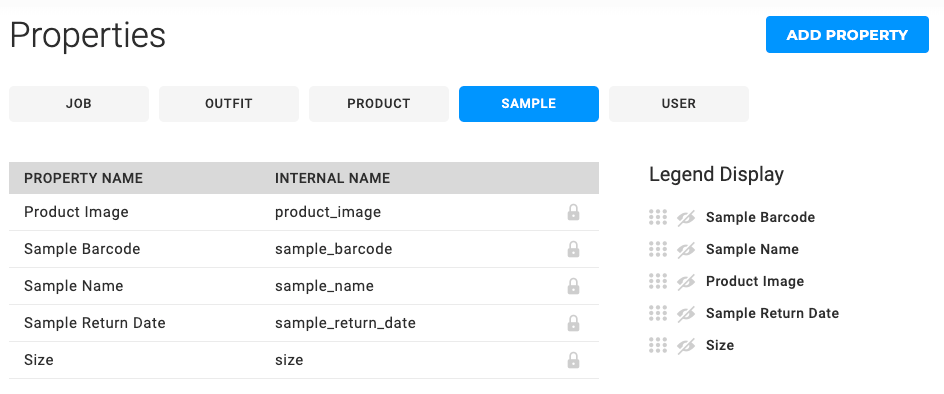Click lock icon beside sample_return_date
Viewport: 944px width, 394px height.
click(x=573, y=323)
